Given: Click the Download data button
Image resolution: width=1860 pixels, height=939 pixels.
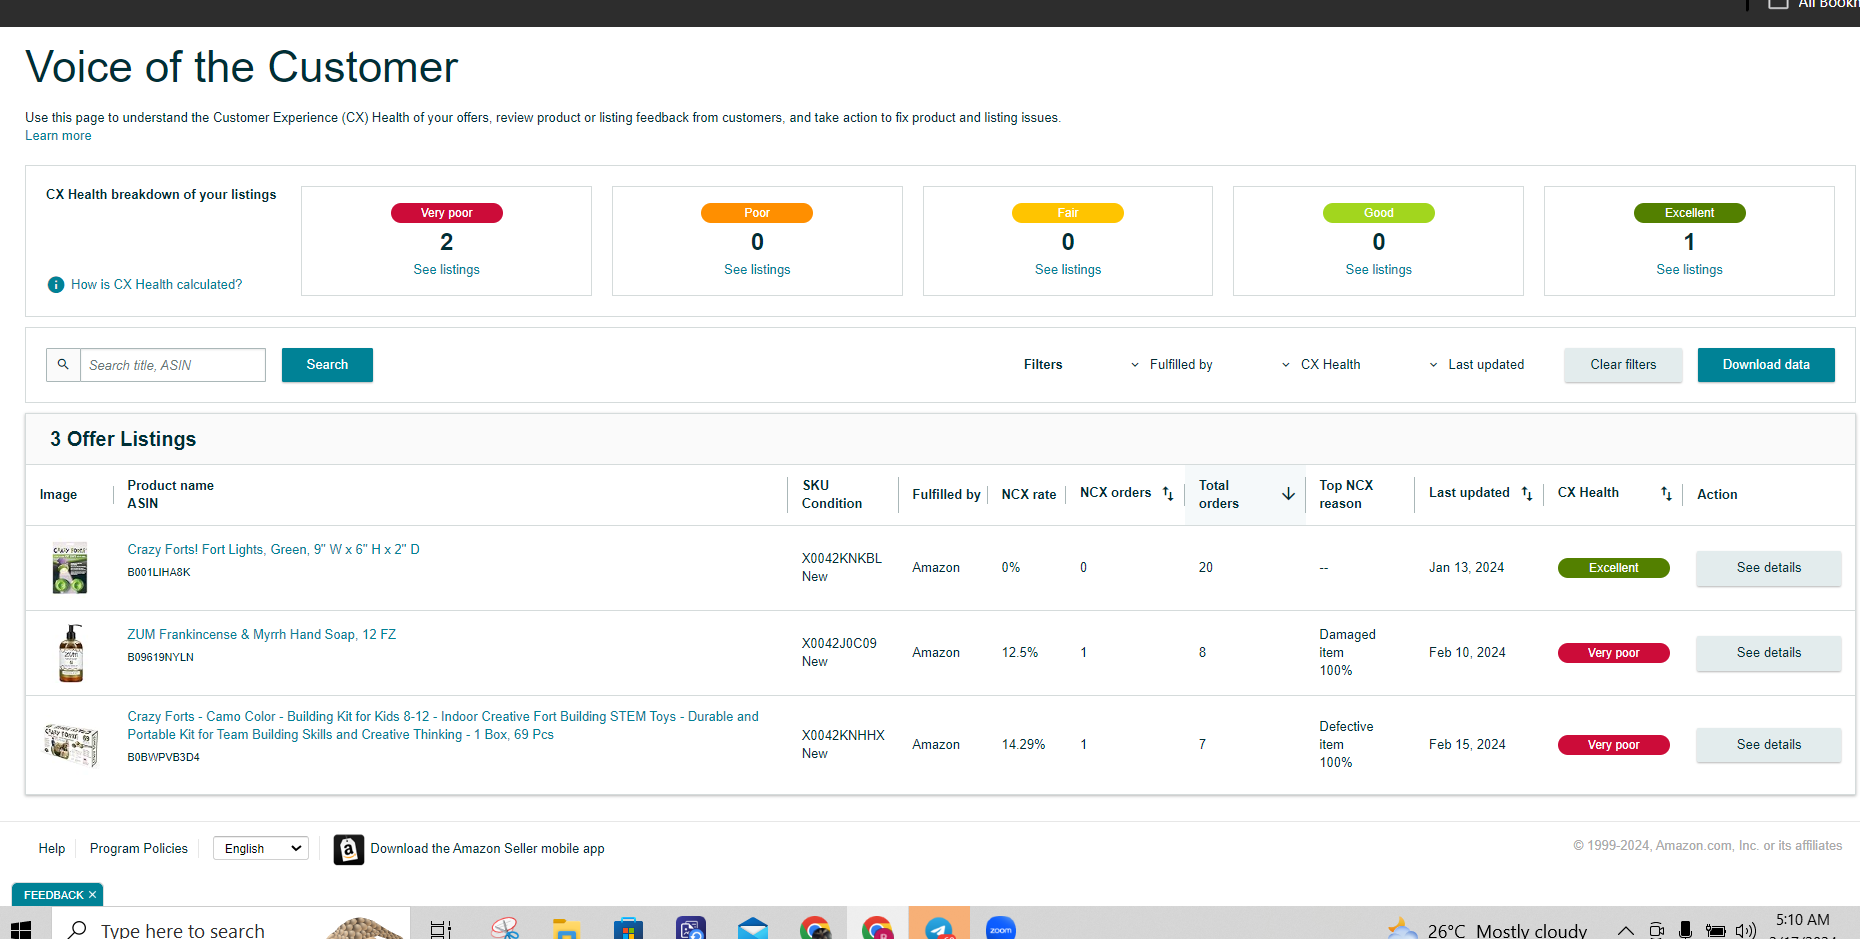Looking at the screenshot, I should (1766, 365).
